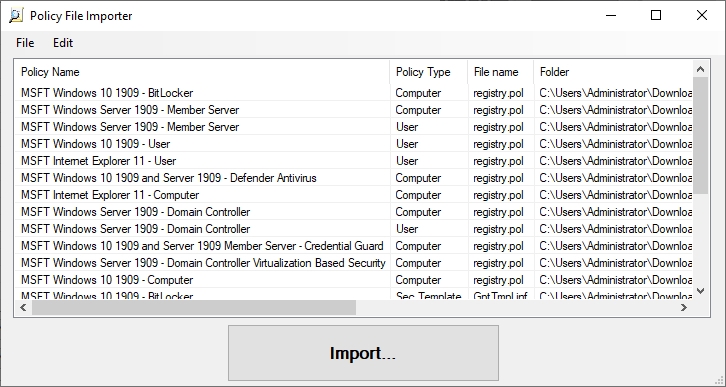726x387 pixels.
Task: Click the Import... button
Action: [363, 353]
